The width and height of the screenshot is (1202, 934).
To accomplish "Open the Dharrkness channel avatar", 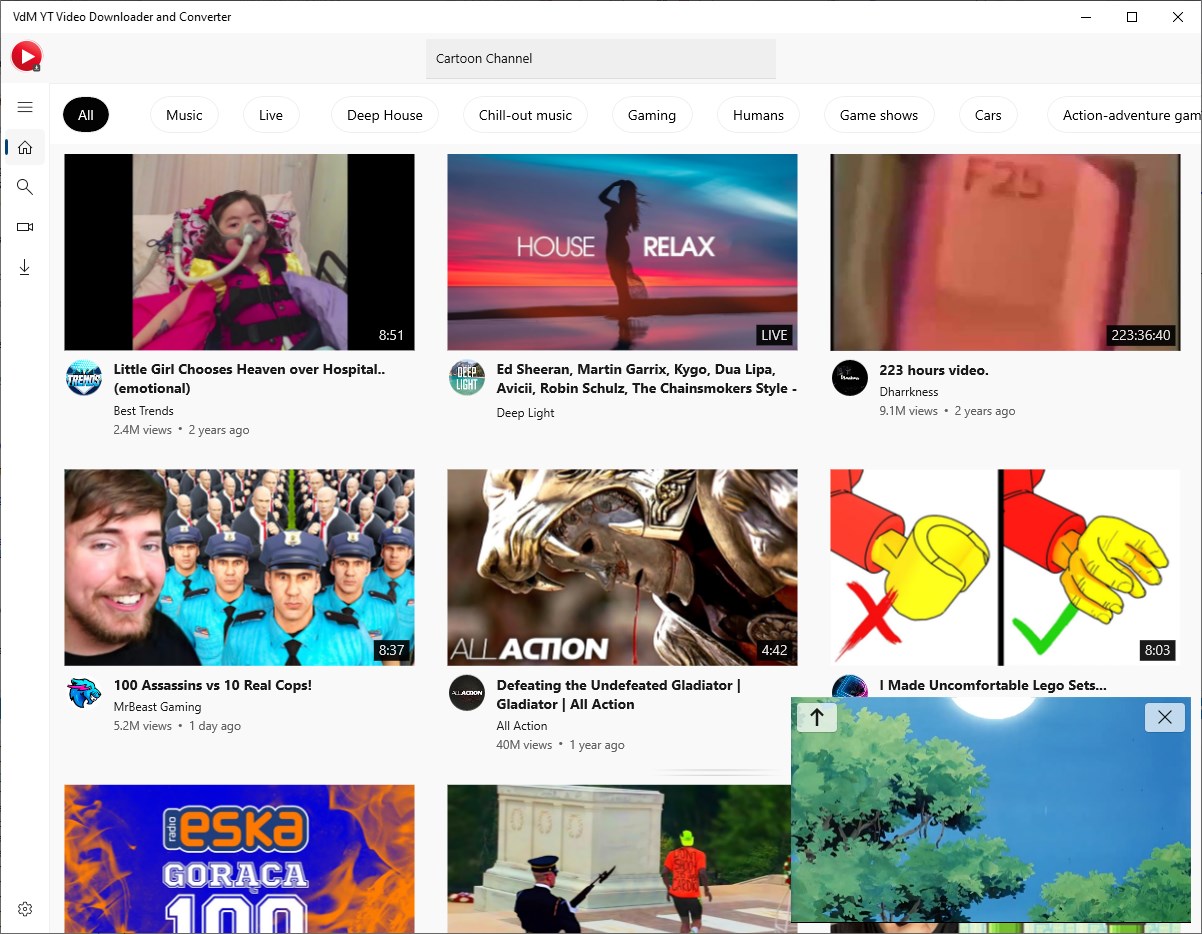I will click(850, 378).
